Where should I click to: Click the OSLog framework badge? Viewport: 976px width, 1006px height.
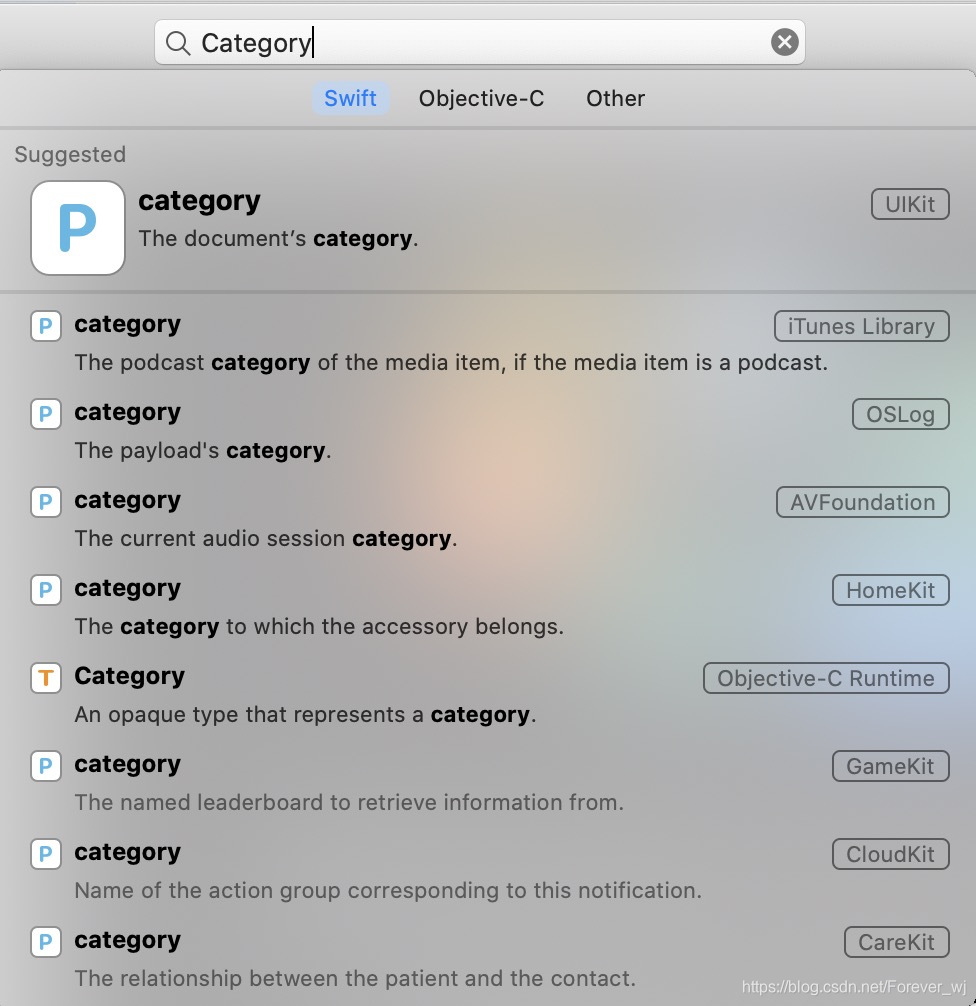(x=900, y=414)
